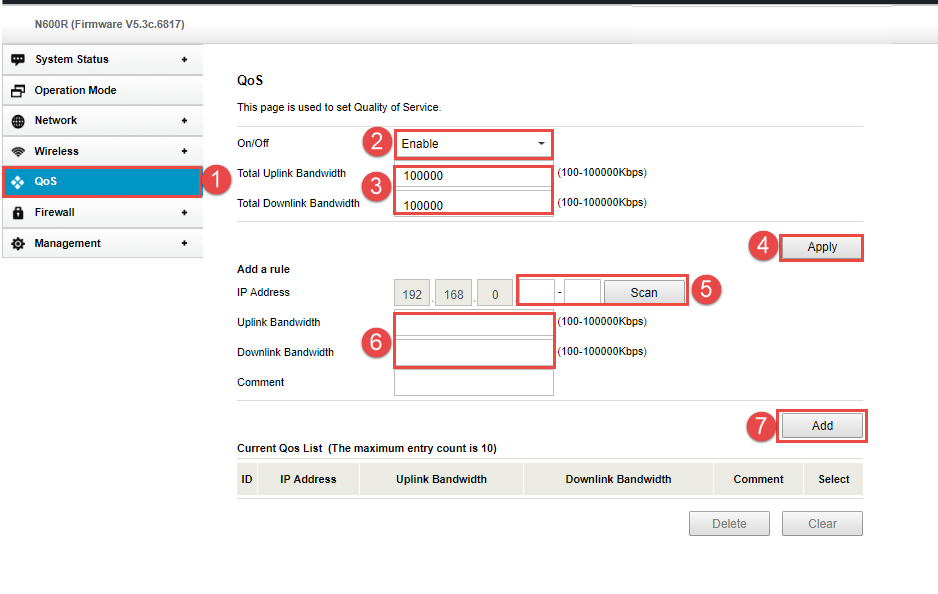Click the Downlink Bandwidth column header
Screen dimensions: 938x594
[619, 479]
